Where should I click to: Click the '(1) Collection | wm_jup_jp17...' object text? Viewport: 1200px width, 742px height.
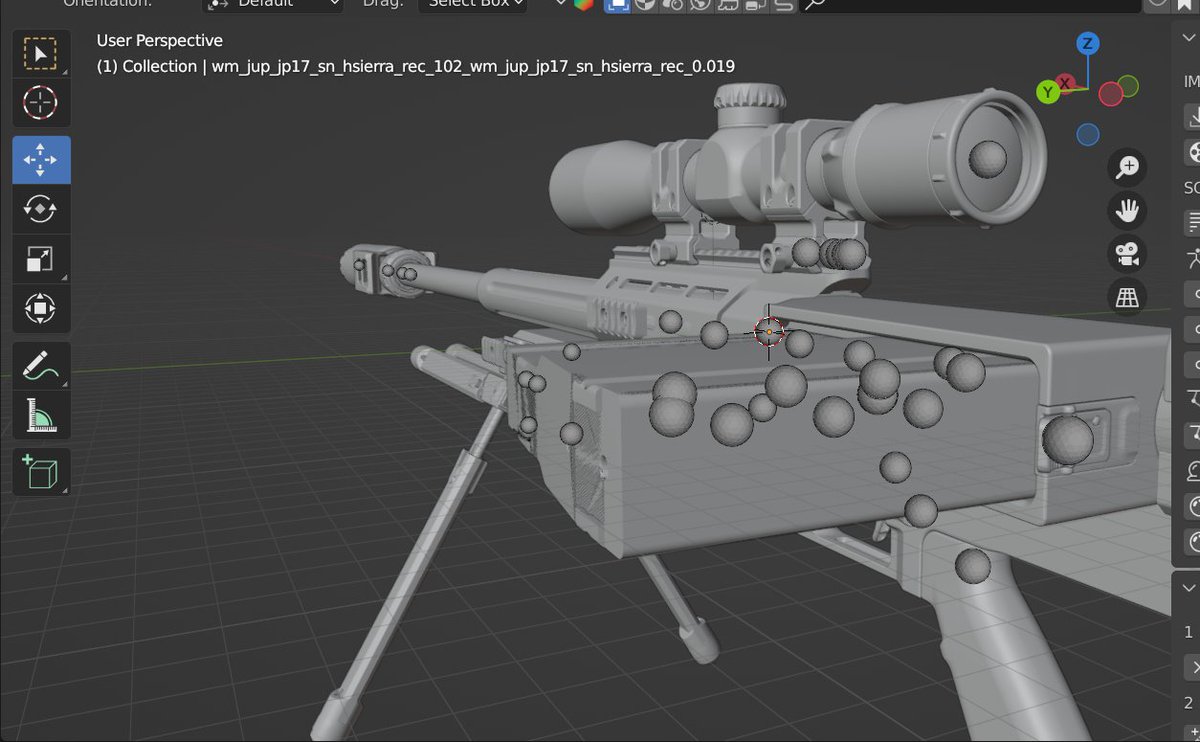tap(416, 67)
